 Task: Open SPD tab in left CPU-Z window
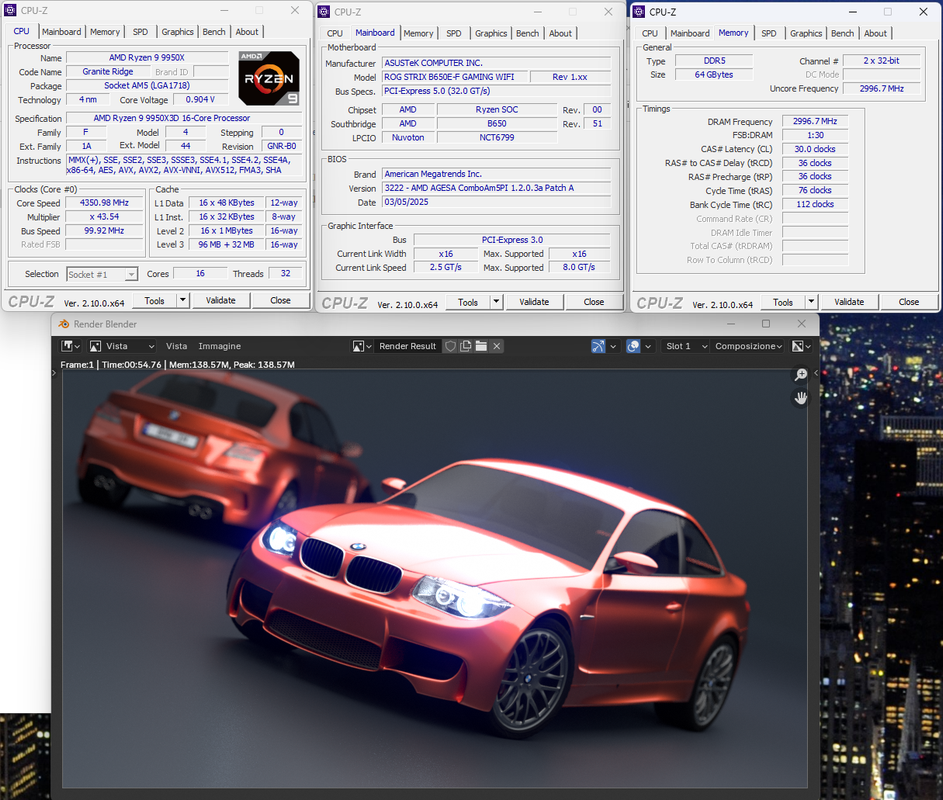click(140, 32)
